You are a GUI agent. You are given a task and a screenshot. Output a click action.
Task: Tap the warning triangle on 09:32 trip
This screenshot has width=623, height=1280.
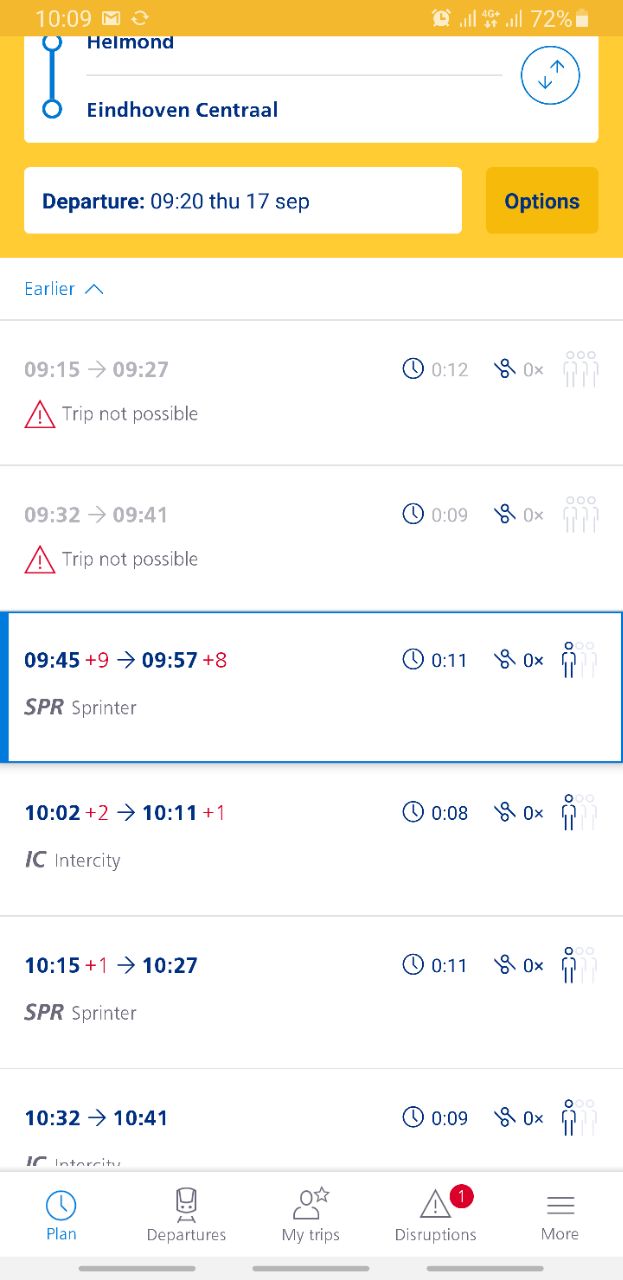pyautogui.click(x=40, y=559)
